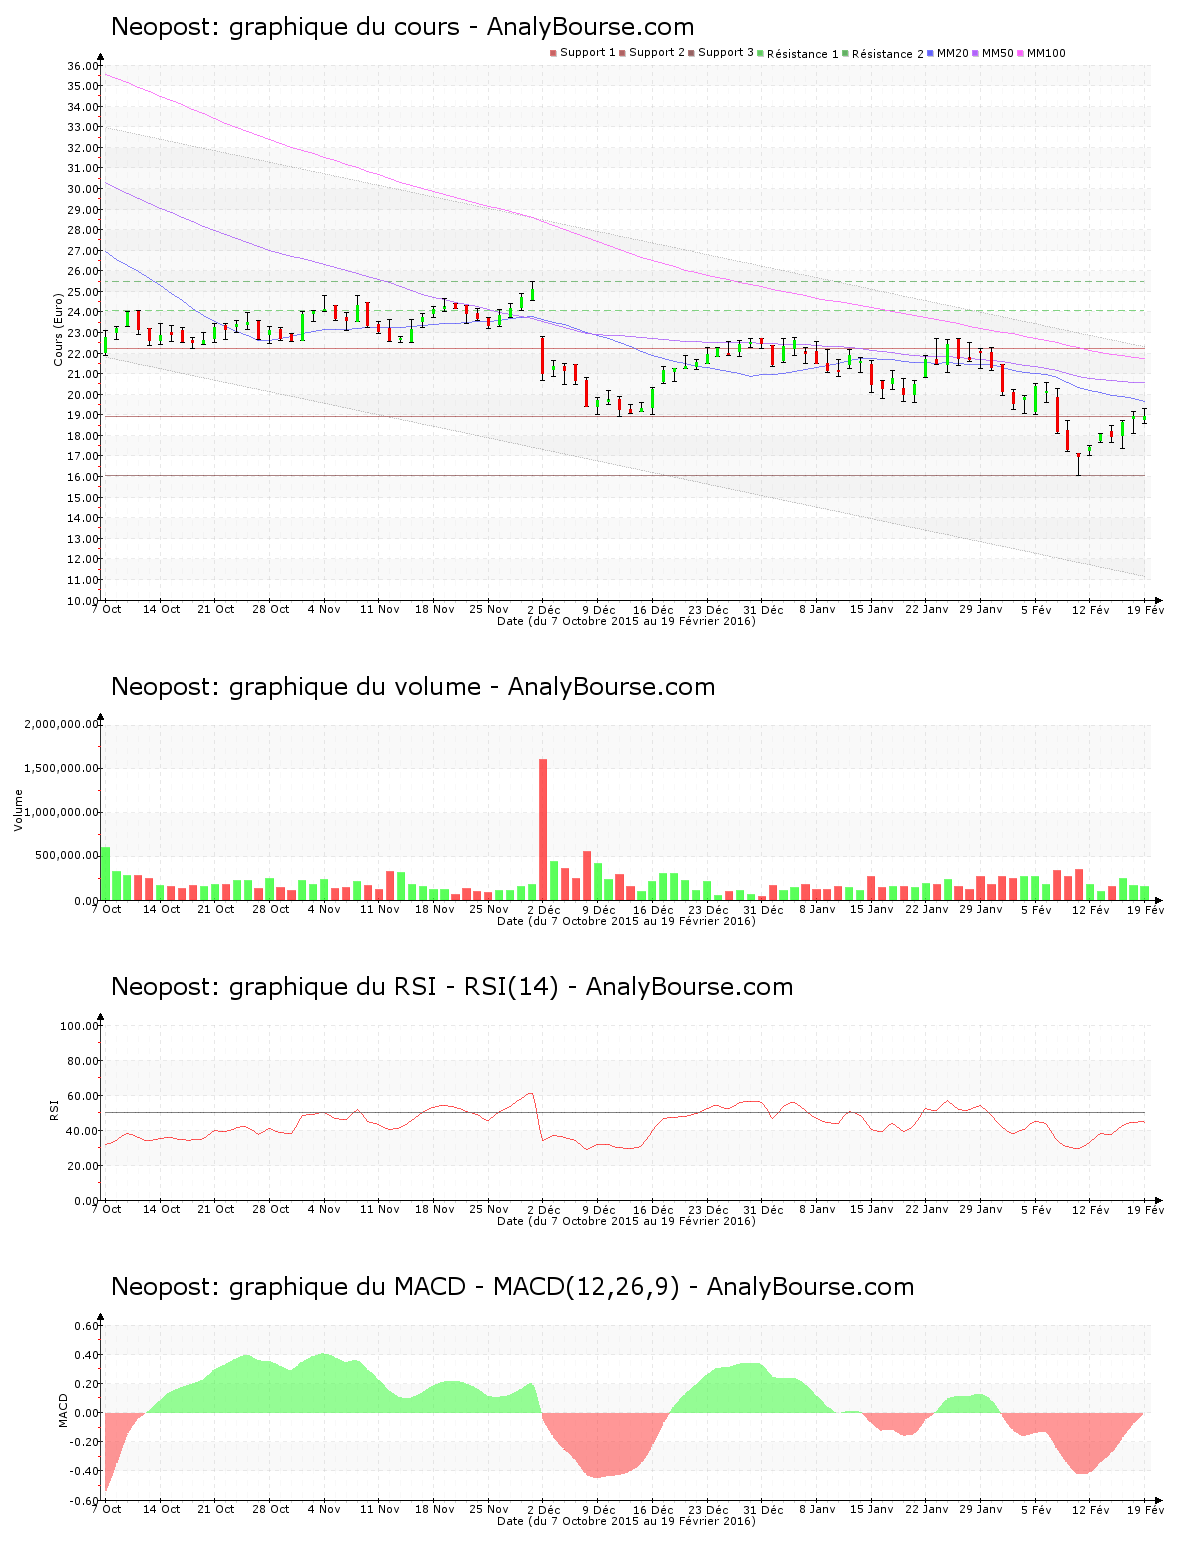This screenshot has width=1200, height=1550.
Task: Click the tallest red volume bar at 2 Déc
Action: 543,830
